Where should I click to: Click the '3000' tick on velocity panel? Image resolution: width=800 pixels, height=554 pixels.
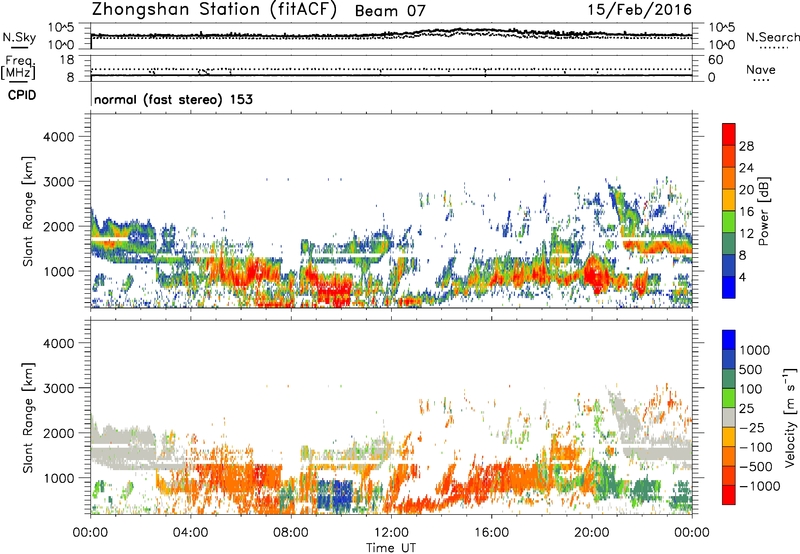pos(58,388)
